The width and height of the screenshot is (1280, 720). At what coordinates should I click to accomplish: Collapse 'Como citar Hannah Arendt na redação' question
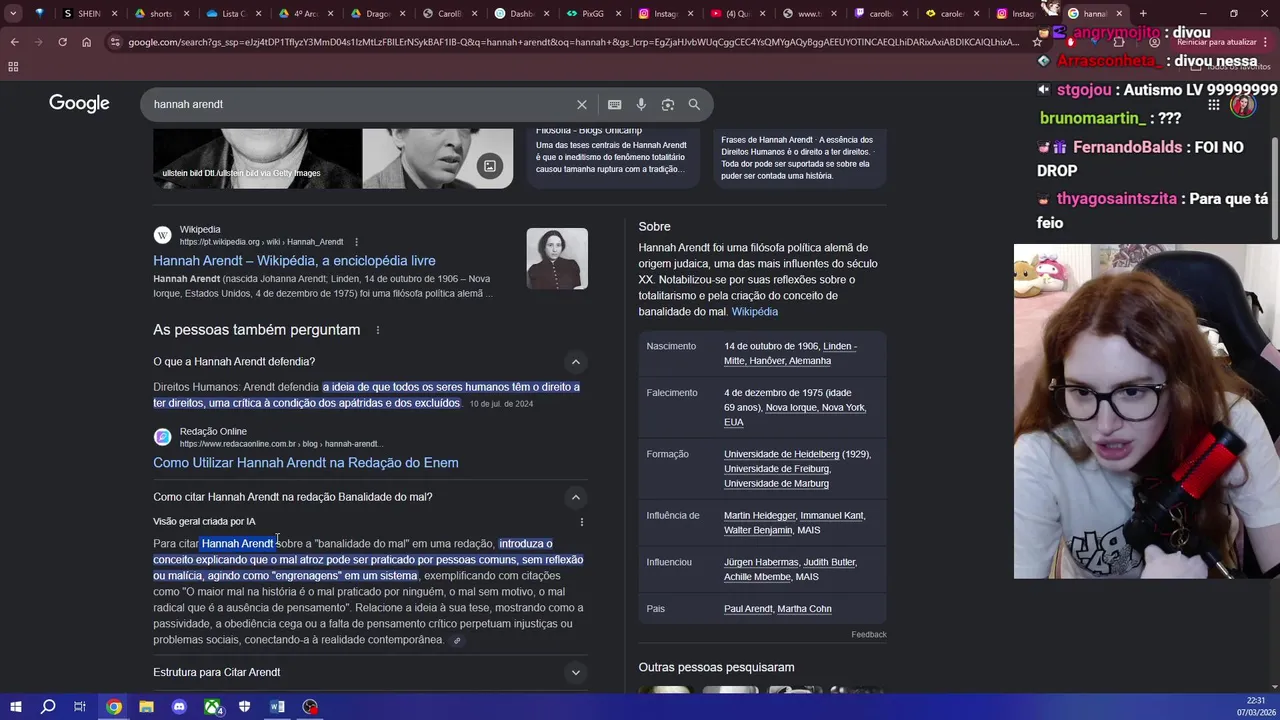click(575, 497)
